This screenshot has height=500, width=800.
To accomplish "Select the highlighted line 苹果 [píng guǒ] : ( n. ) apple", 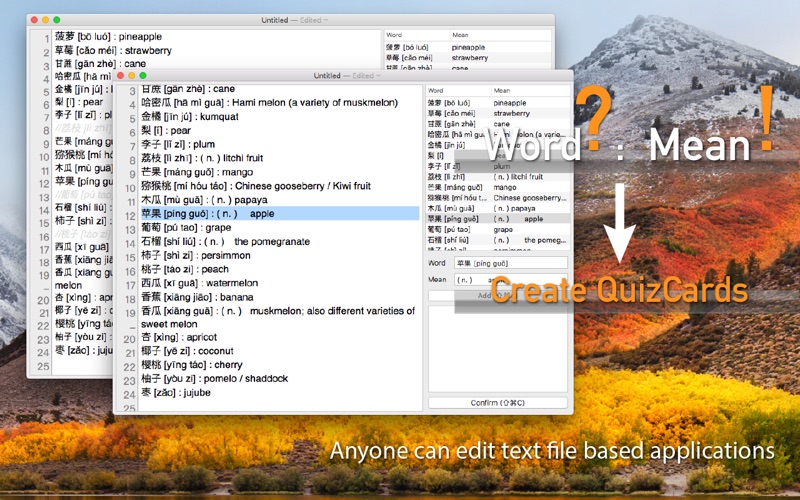I will (x=280, y=213).
